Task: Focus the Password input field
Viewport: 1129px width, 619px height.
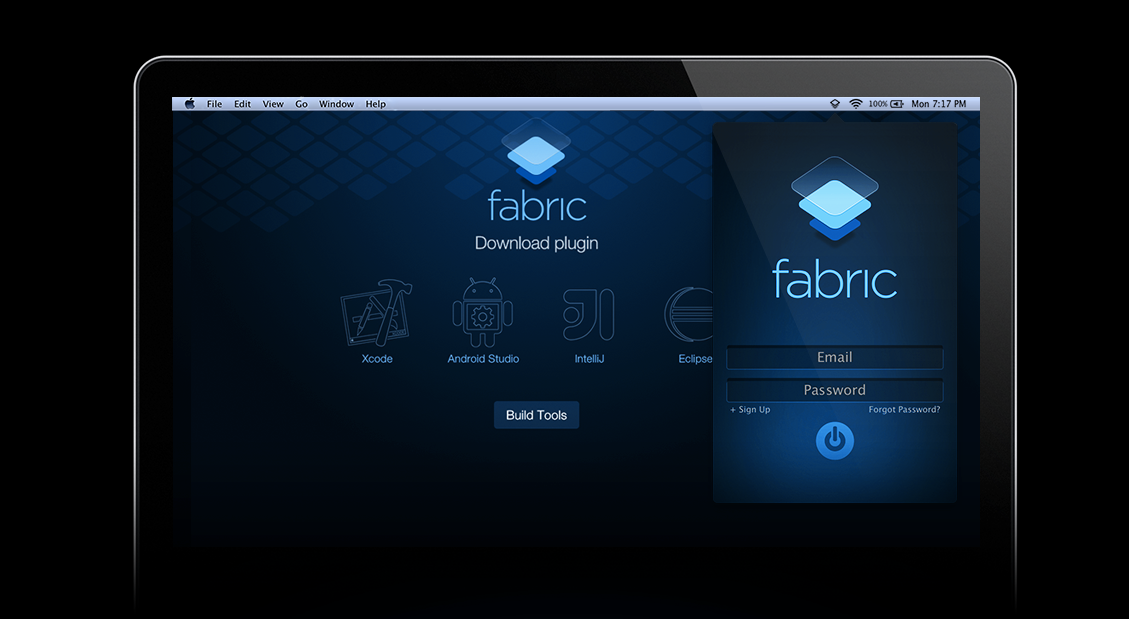Action: (835, 390)
